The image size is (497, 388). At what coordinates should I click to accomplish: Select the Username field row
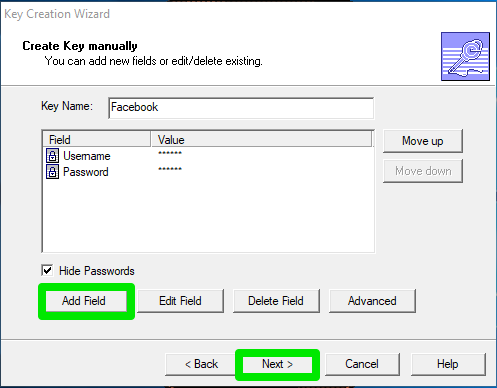(x=208, y=156)
